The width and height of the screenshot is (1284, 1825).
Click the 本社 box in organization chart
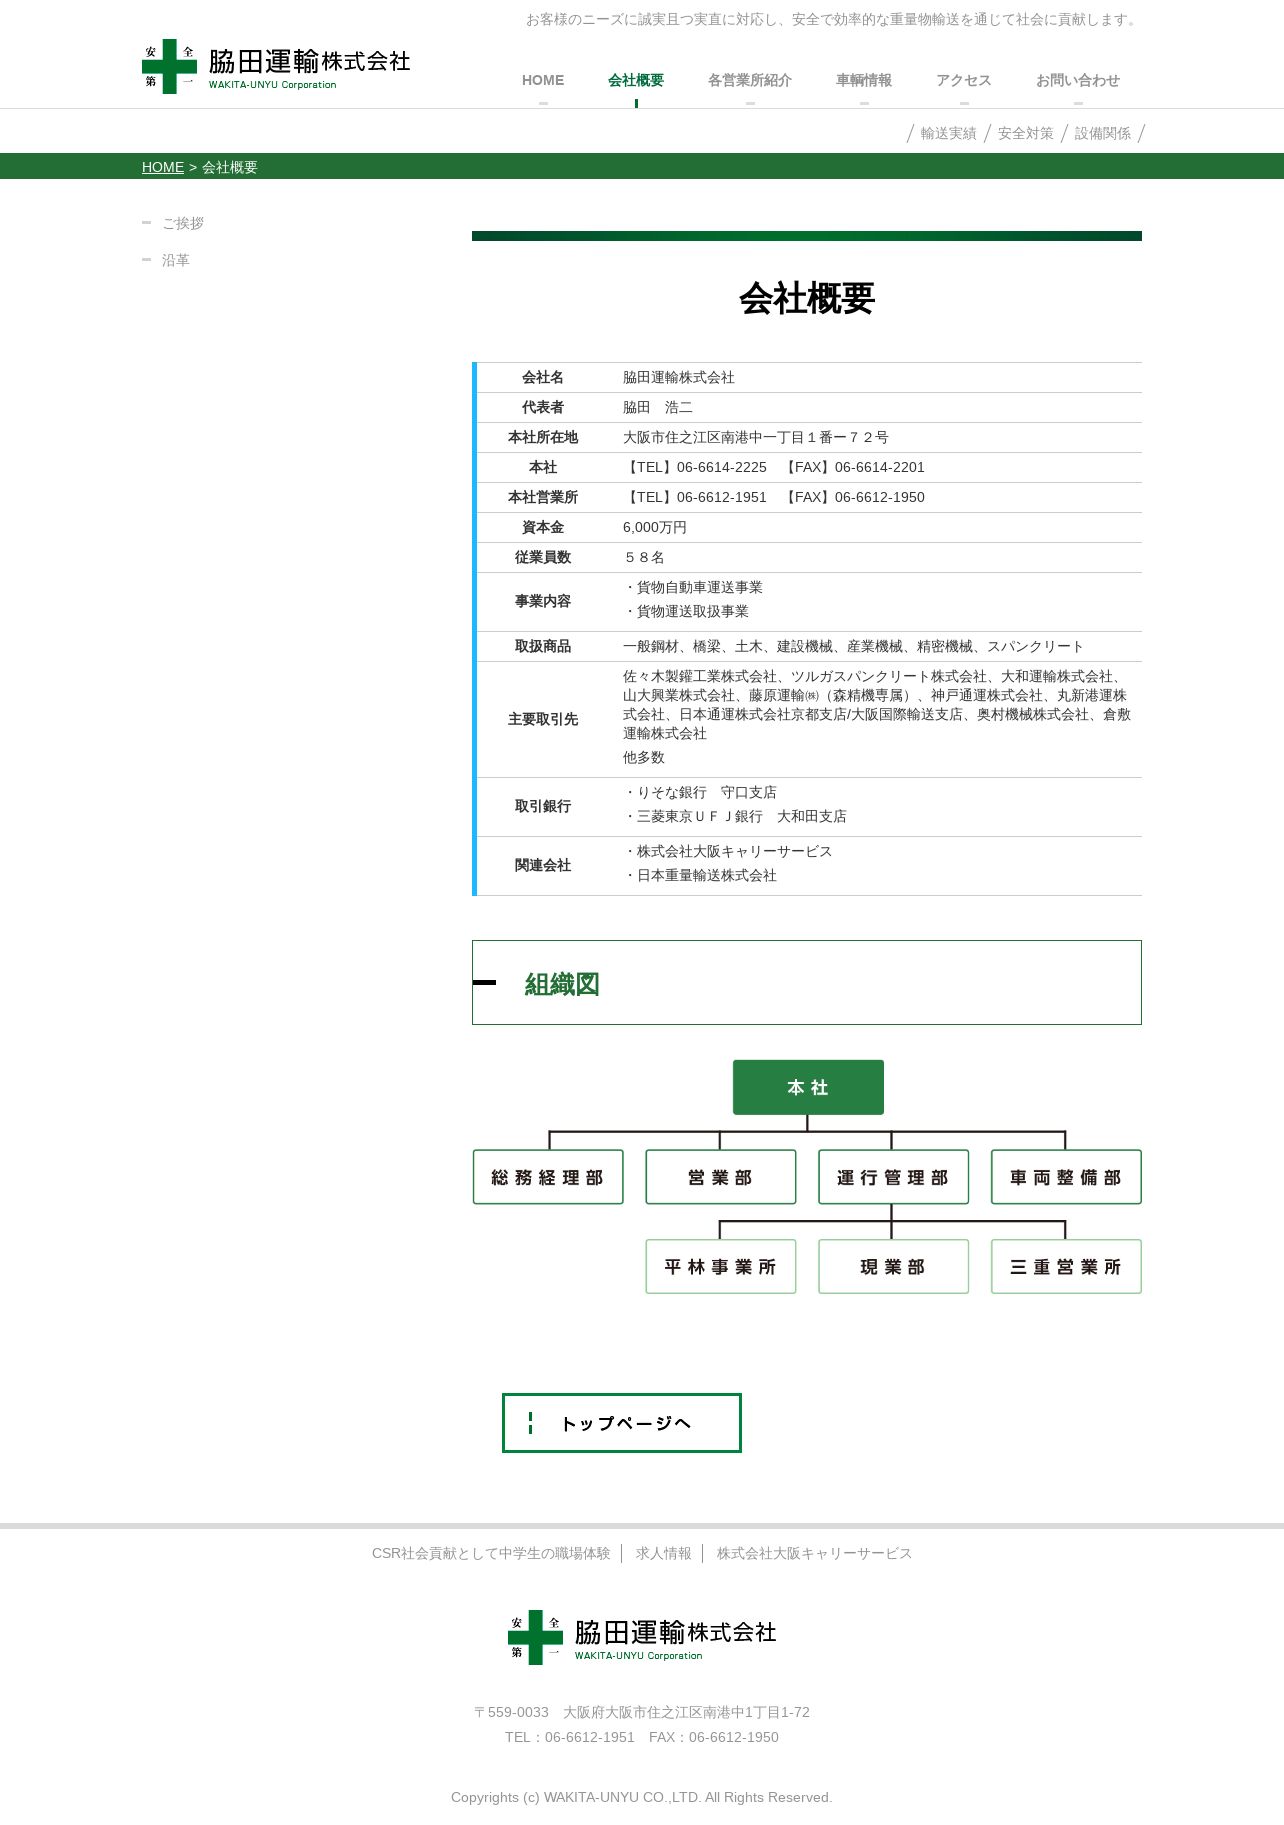pyautogui.click(x=808, y=1087)
